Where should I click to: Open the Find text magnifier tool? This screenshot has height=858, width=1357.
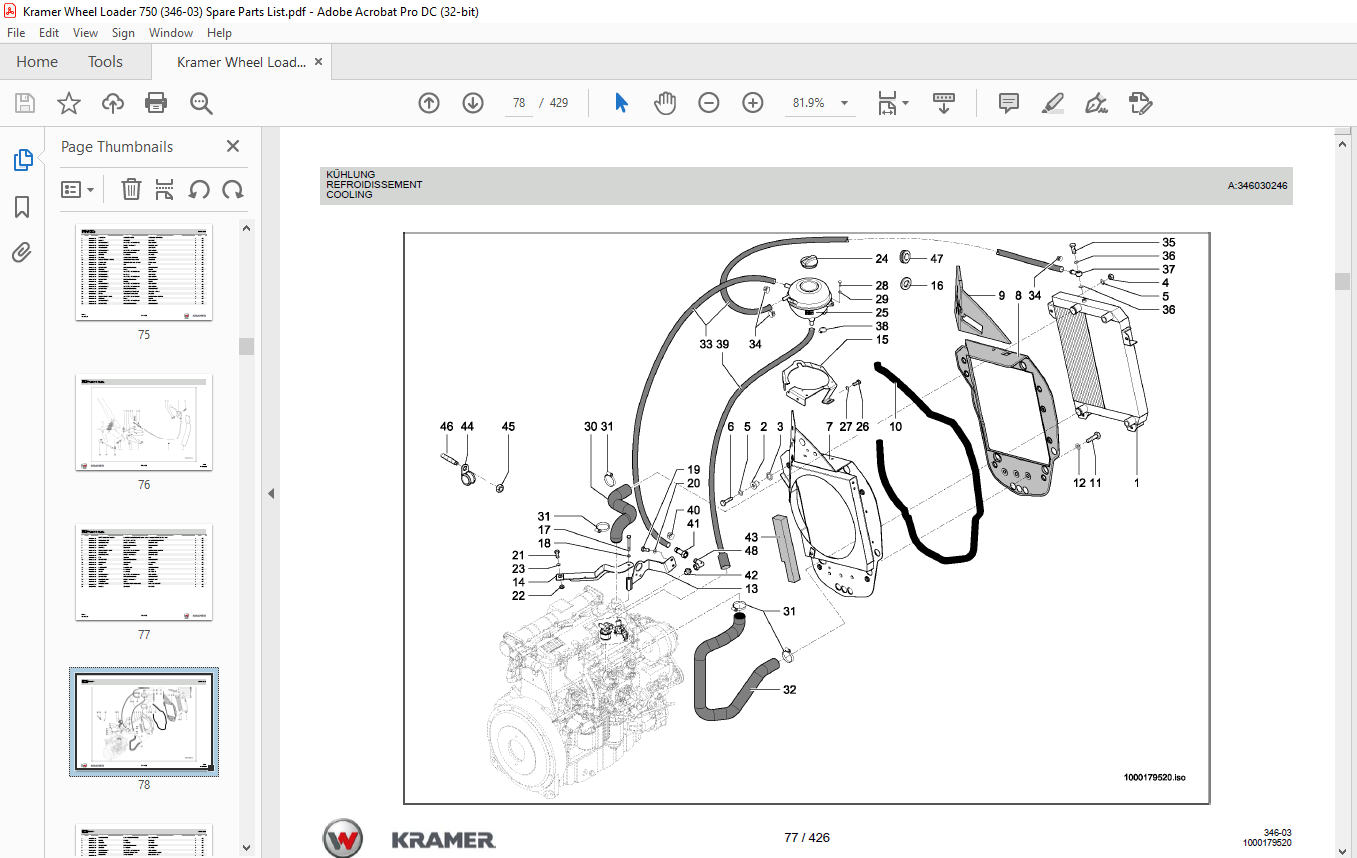tap(201, 103)
